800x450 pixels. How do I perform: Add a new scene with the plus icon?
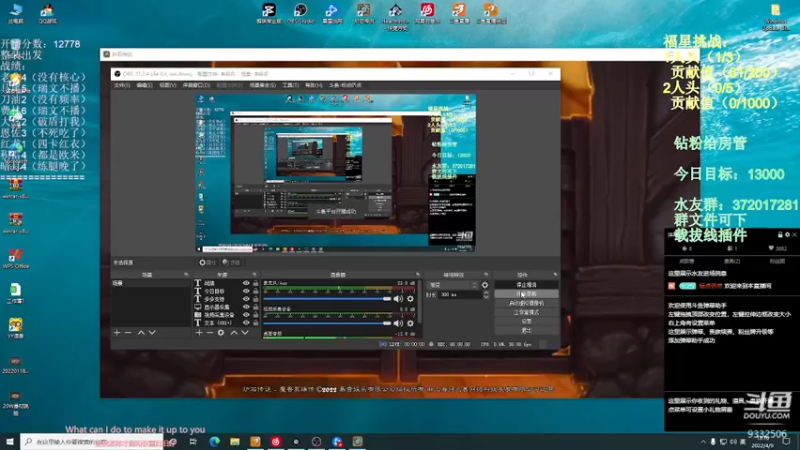click(x=117, y=333)
